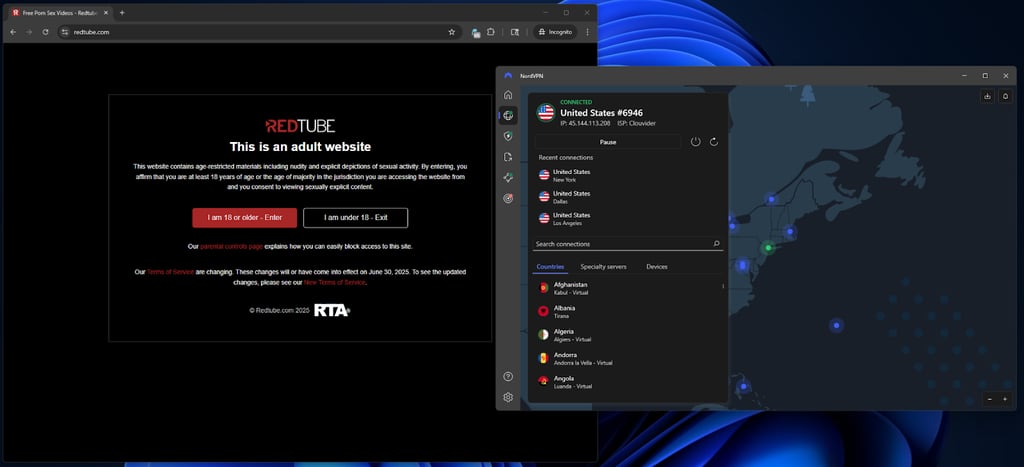Open the New Terms of Service link
This screenshot has width=1024, height=467.
[x=334, y=282]
